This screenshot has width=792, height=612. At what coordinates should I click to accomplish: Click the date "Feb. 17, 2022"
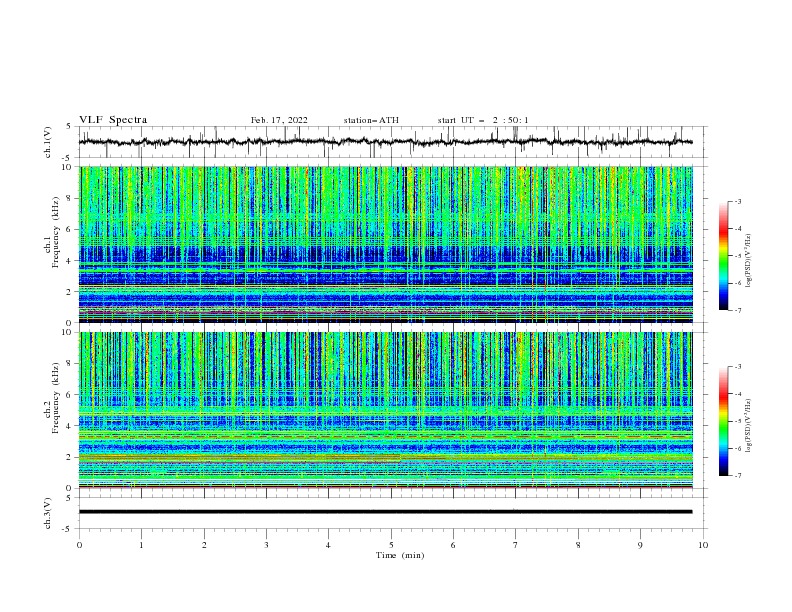pyautogui.click(x=279, y=120)
